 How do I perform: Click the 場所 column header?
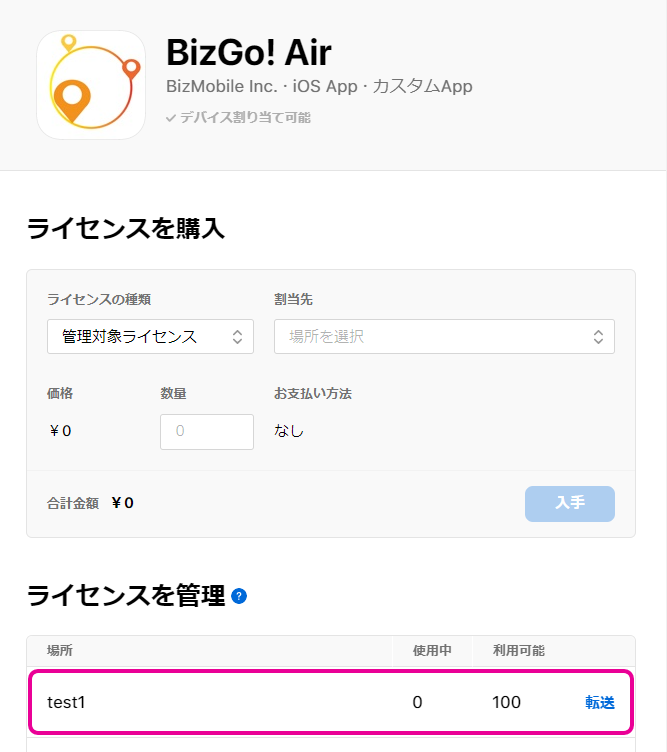pyautogui.click(x=60, y=651)
